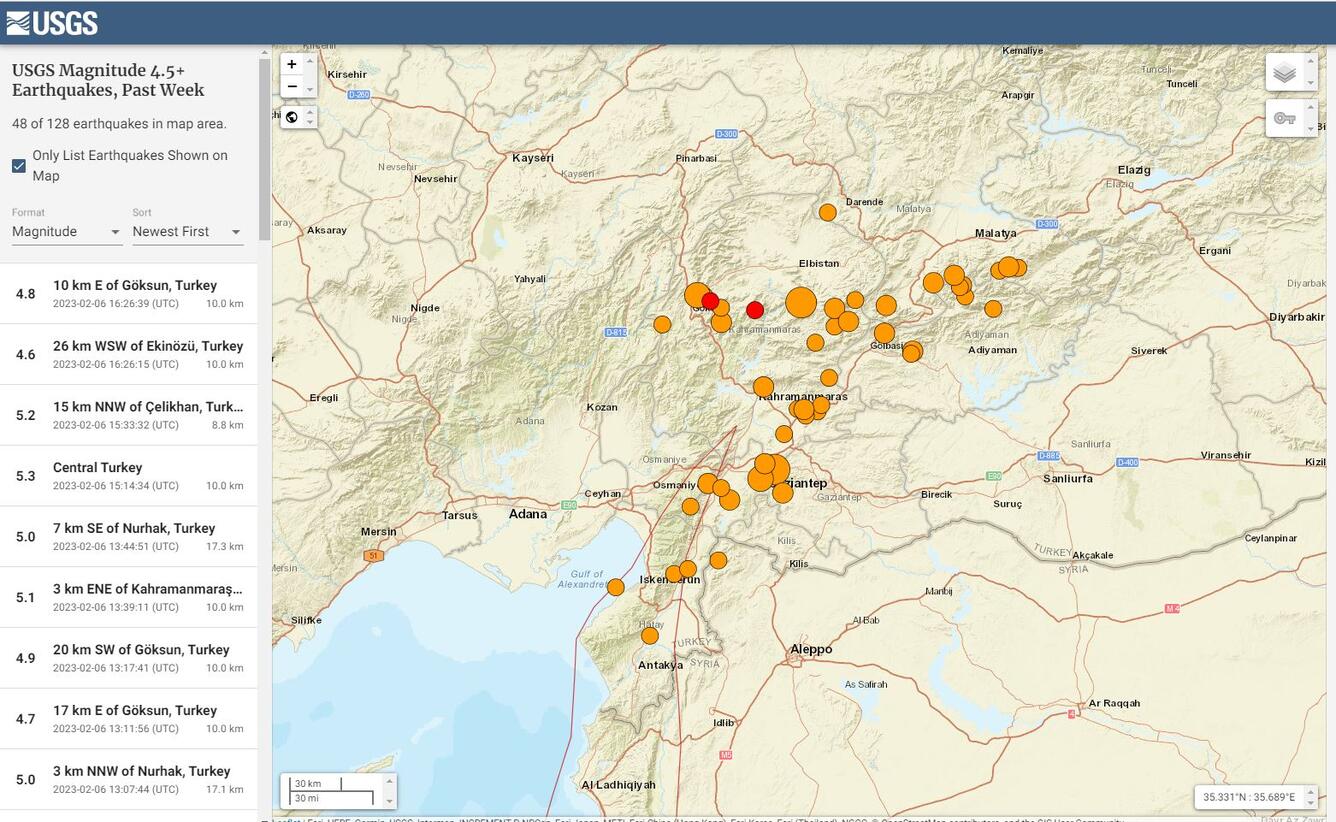
Task: Select the 4.8 Göksun earthquake list entry
Action: [x=130, y=293]
